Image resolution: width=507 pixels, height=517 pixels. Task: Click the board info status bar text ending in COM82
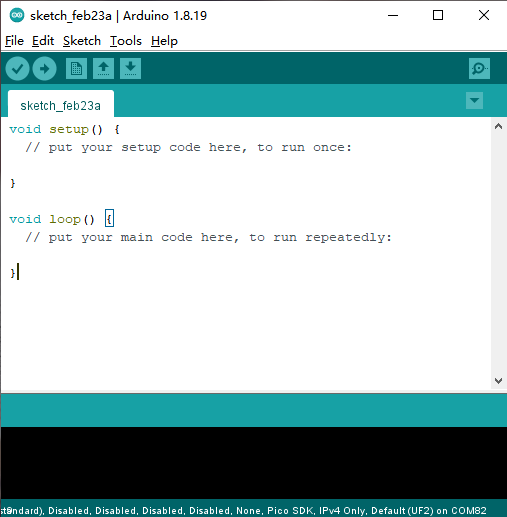(x=243, y=511)
